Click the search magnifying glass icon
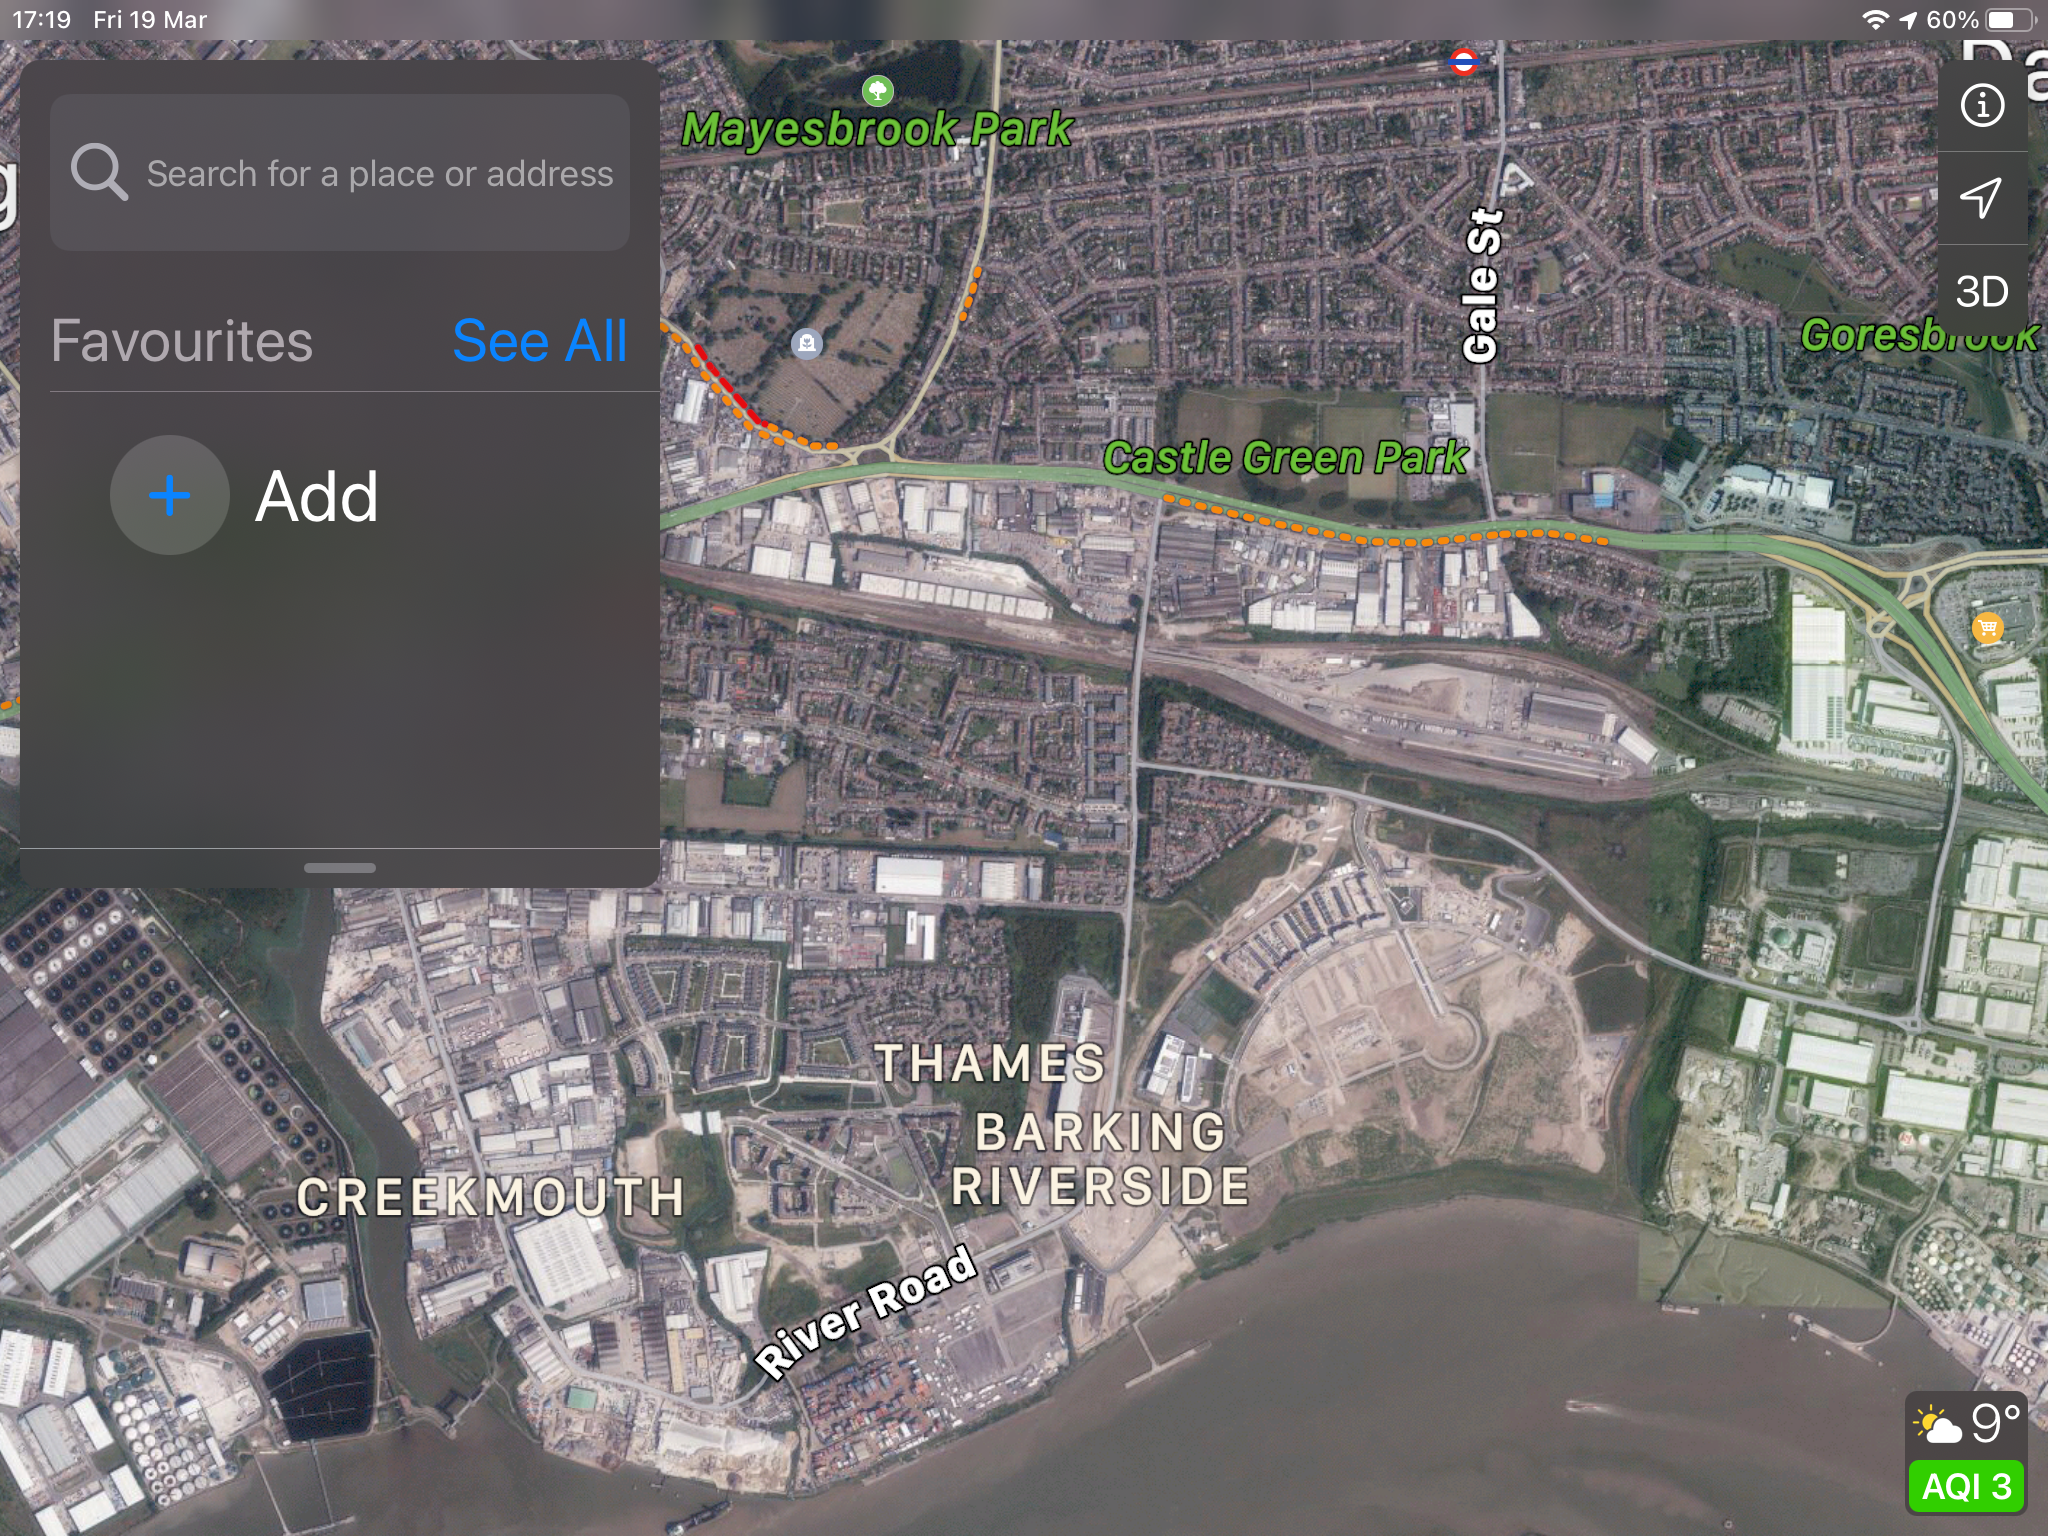Screen dimensions: 2048x1536 click(99, 172)
